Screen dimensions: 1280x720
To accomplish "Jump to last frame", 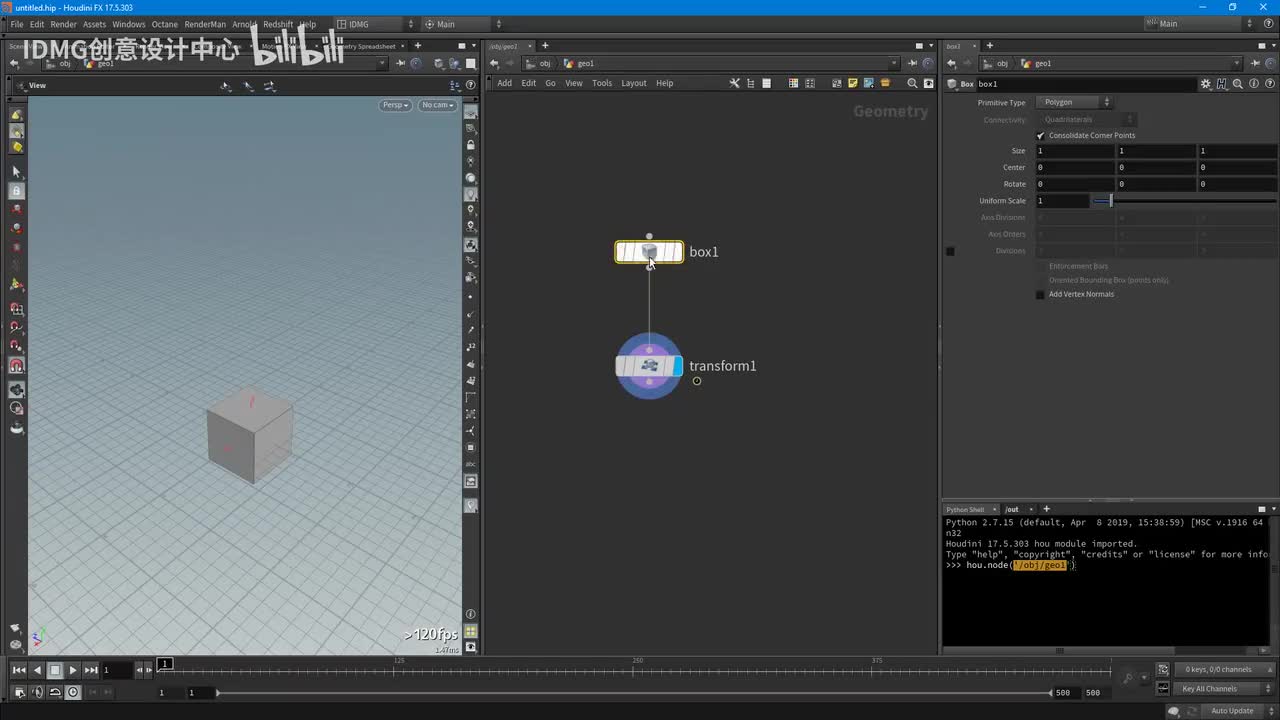I will click(91, 670).
